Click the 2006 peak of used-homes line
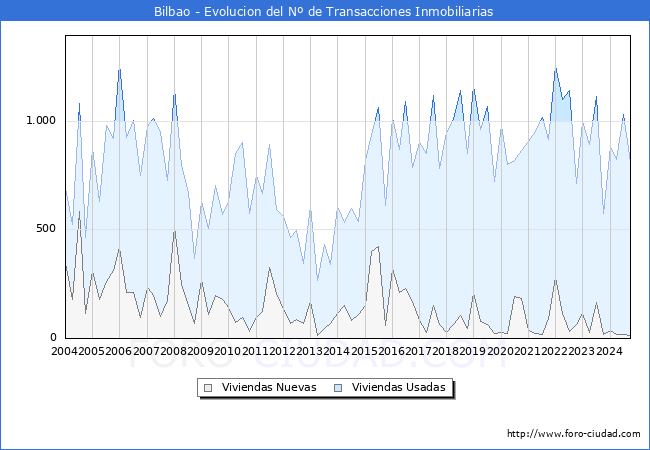The width and height of the screenshot is (650, 450). tap(119, 69)
